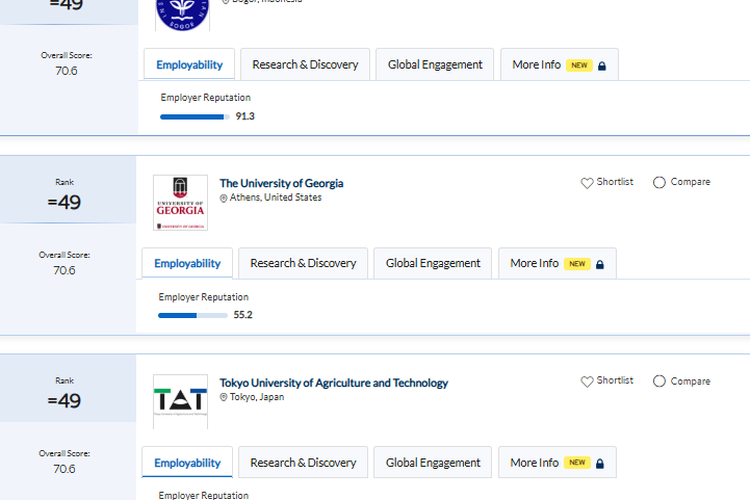Click the Tokyo University of Agriculture logo

180,401
